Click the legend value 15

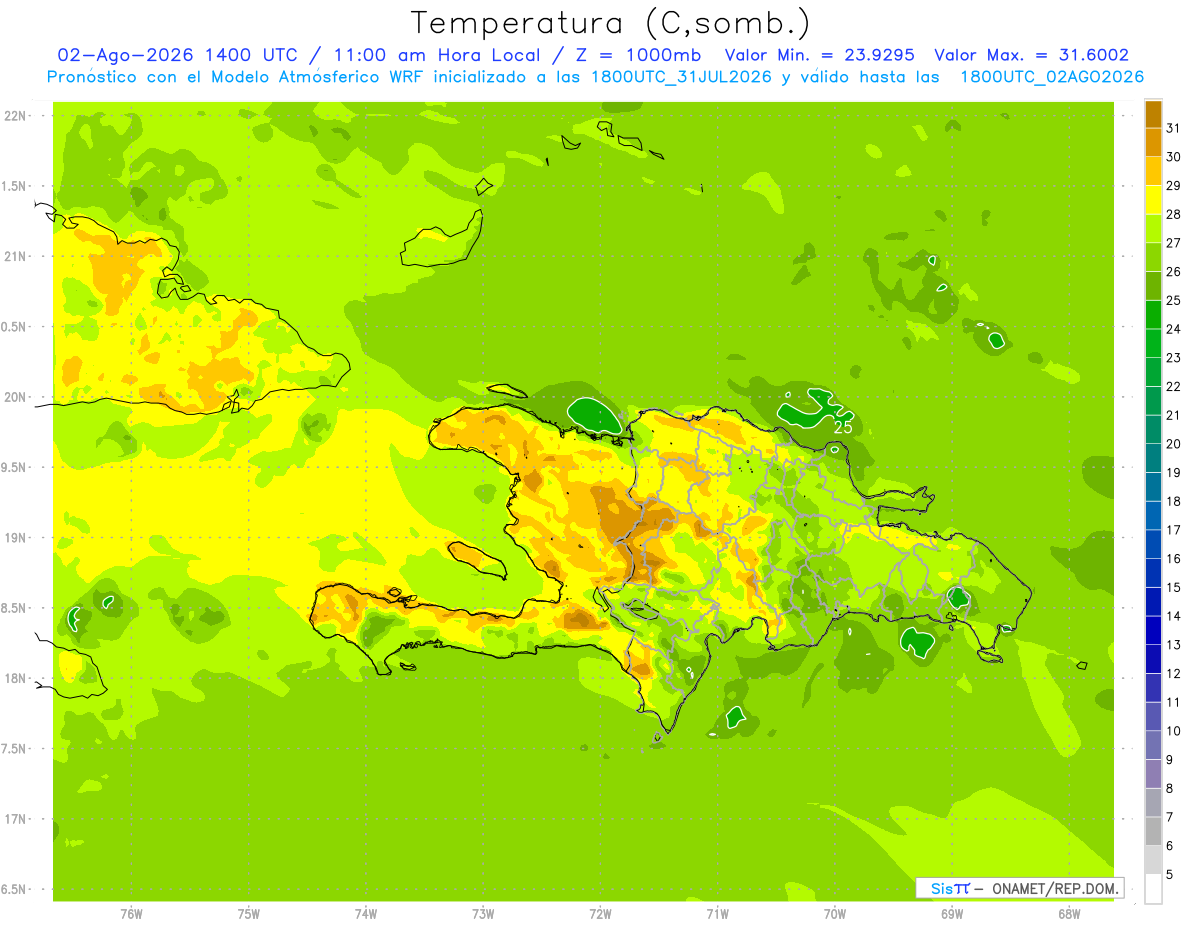[x=1173, y=587]
